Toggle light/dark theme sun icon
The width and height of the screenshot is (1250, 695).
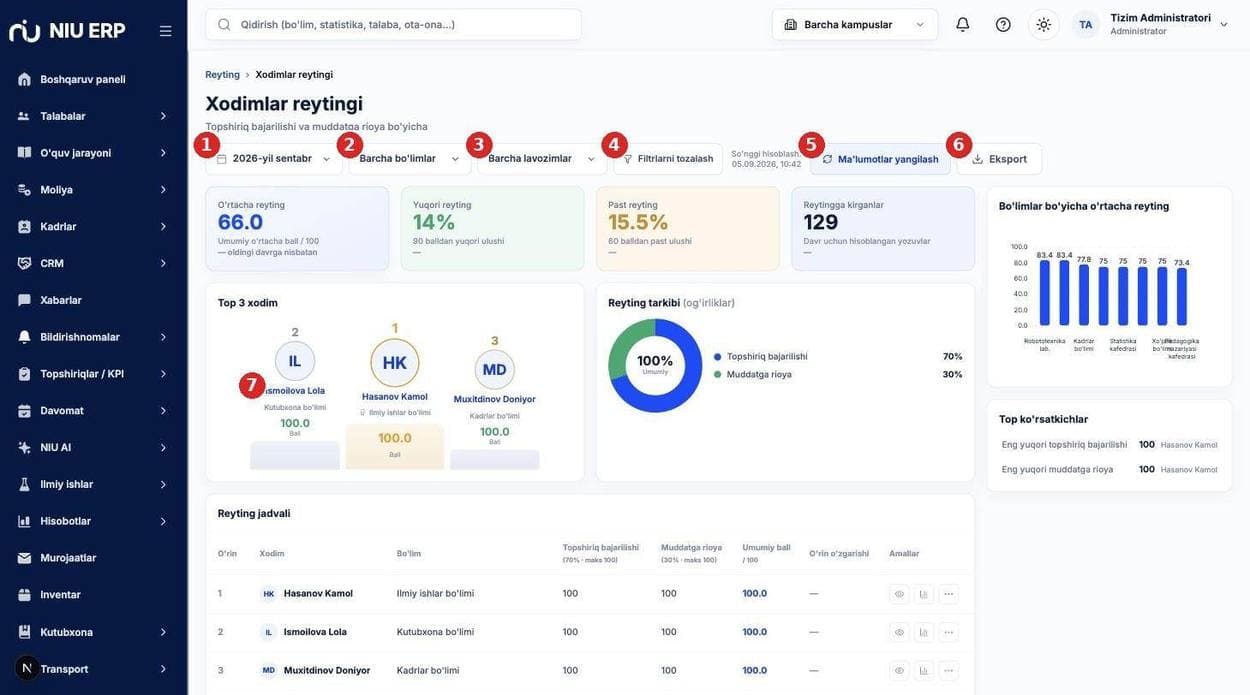(x=1043, y=24)
